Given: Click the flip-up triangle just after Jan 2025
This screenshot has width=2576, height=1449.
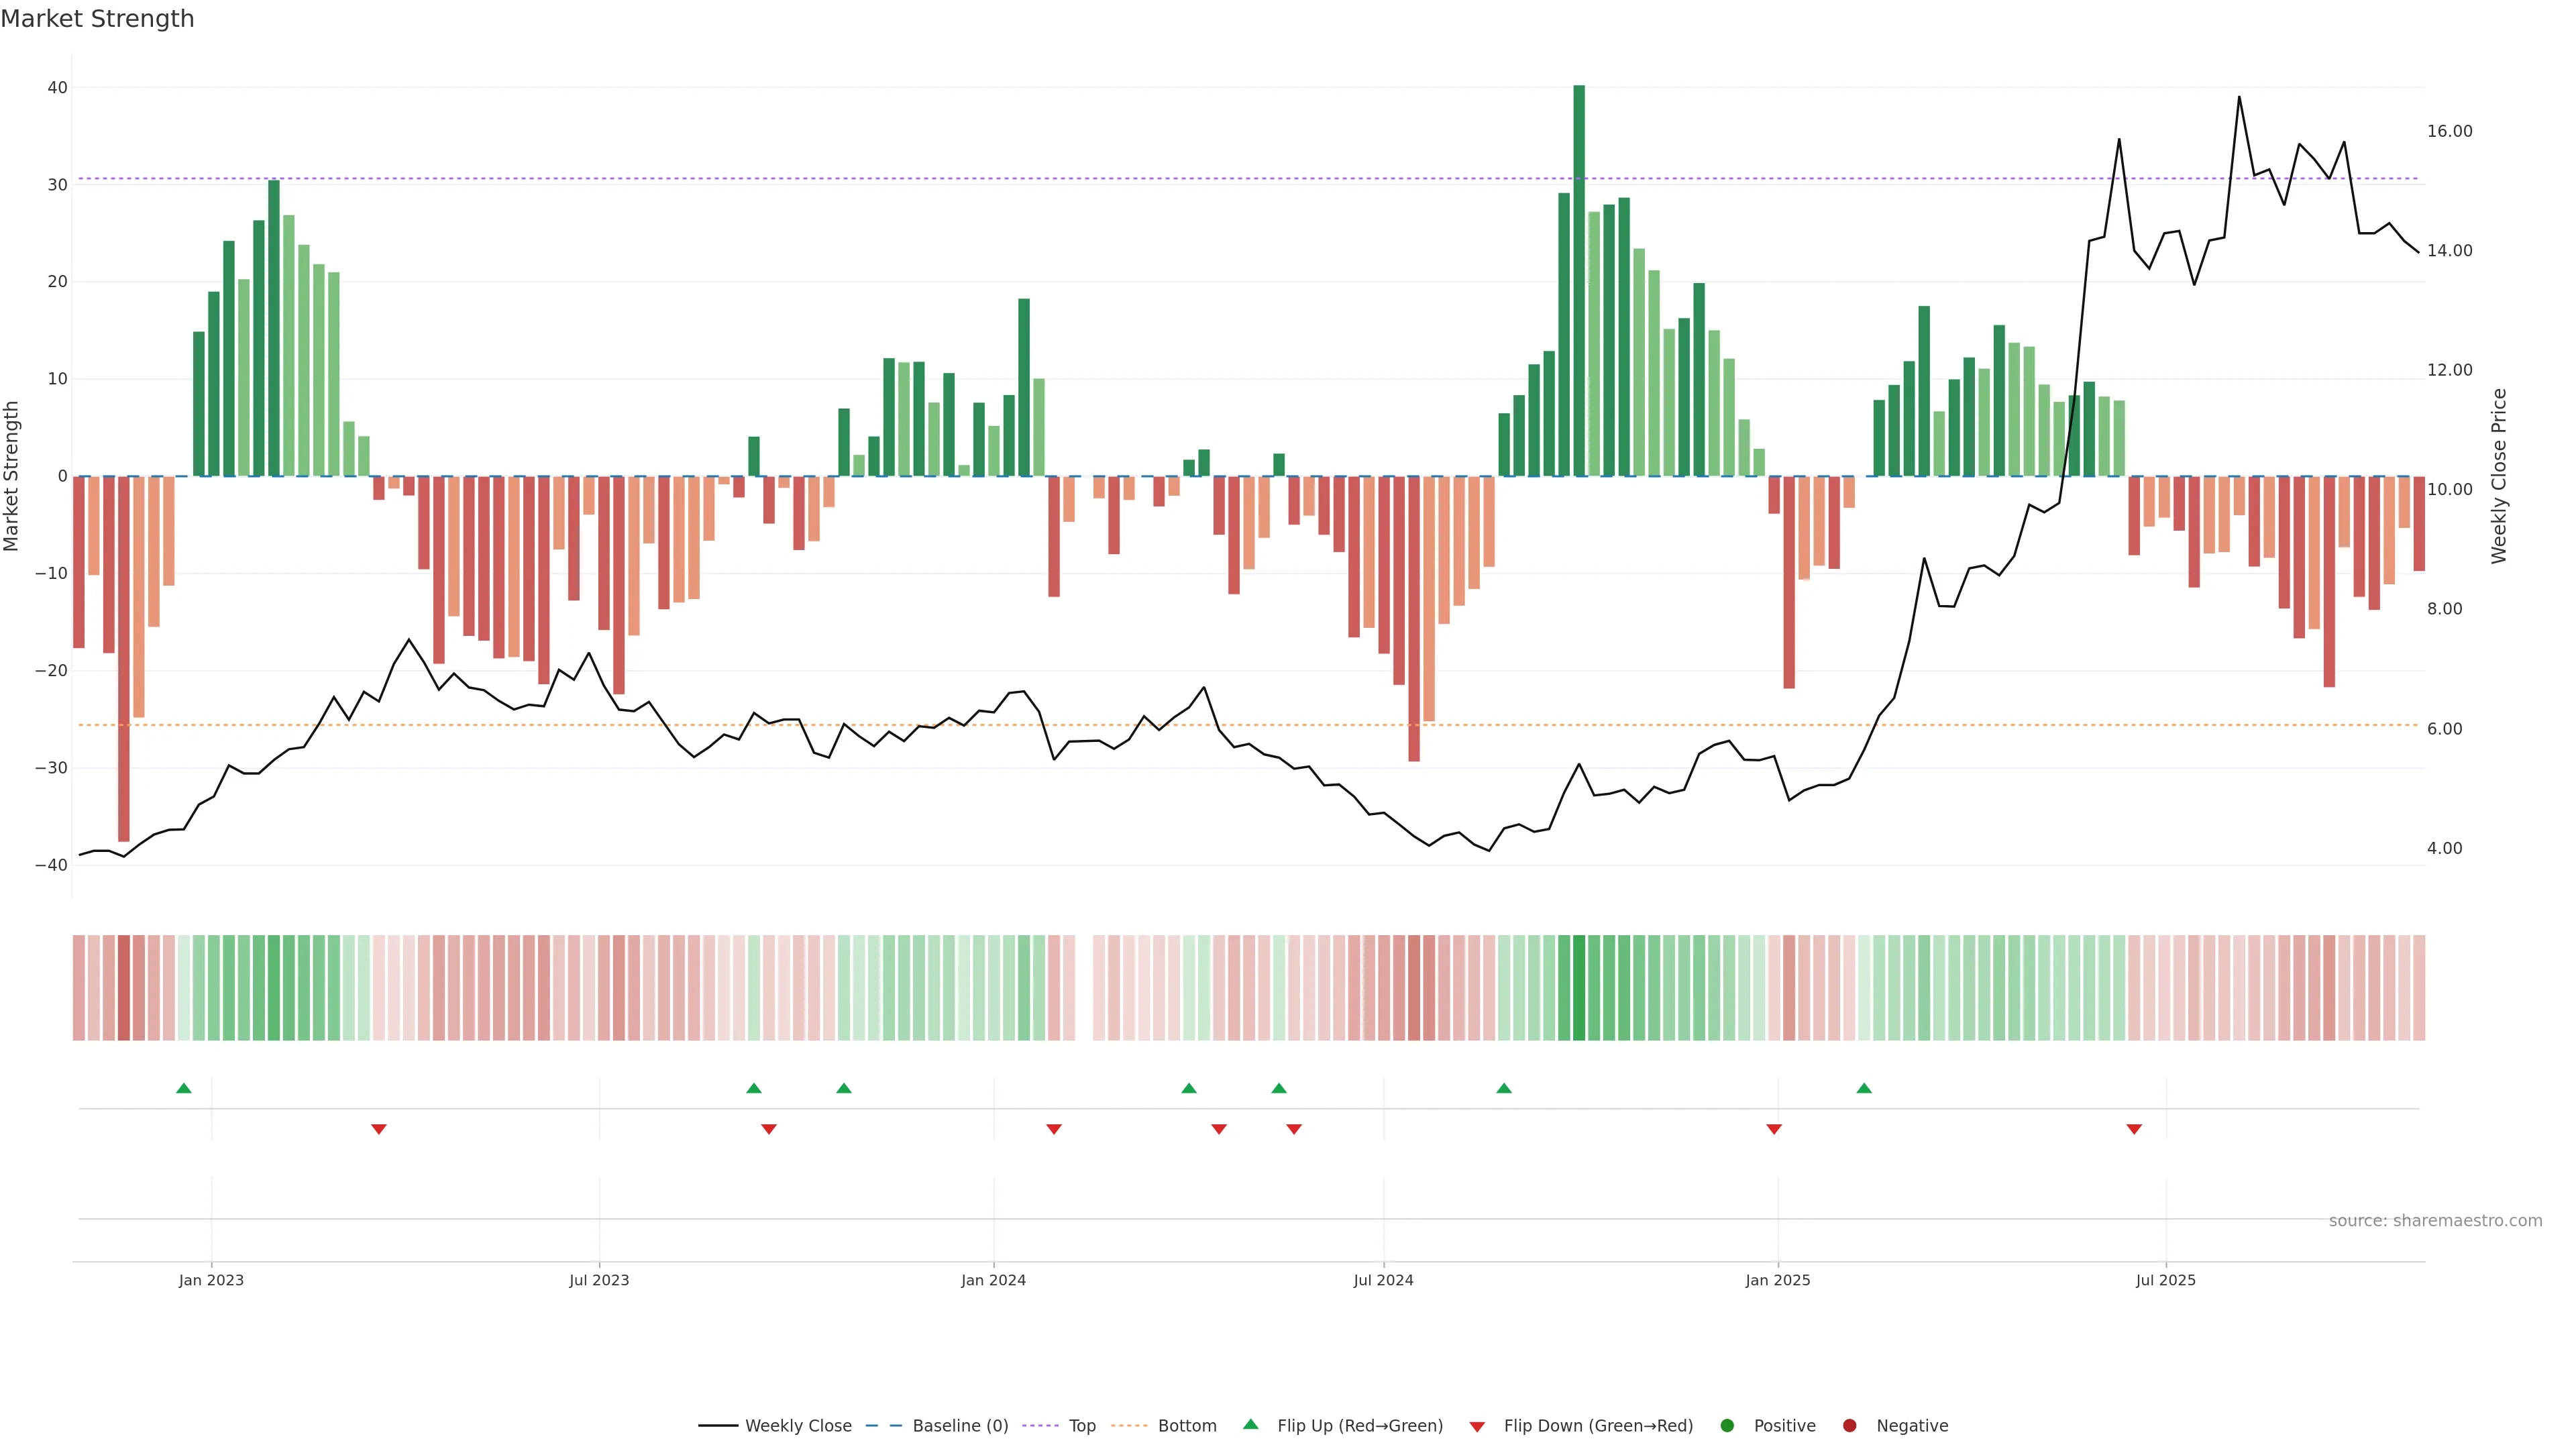Looking at the screenshot, I should (1864, 1088).
